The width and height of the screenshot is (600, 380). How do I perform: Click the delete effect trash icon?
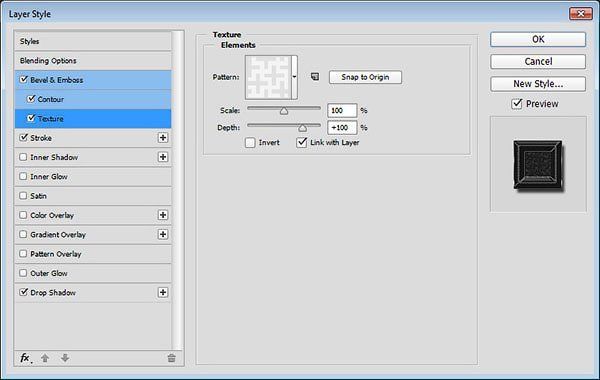tap(171, 358)
